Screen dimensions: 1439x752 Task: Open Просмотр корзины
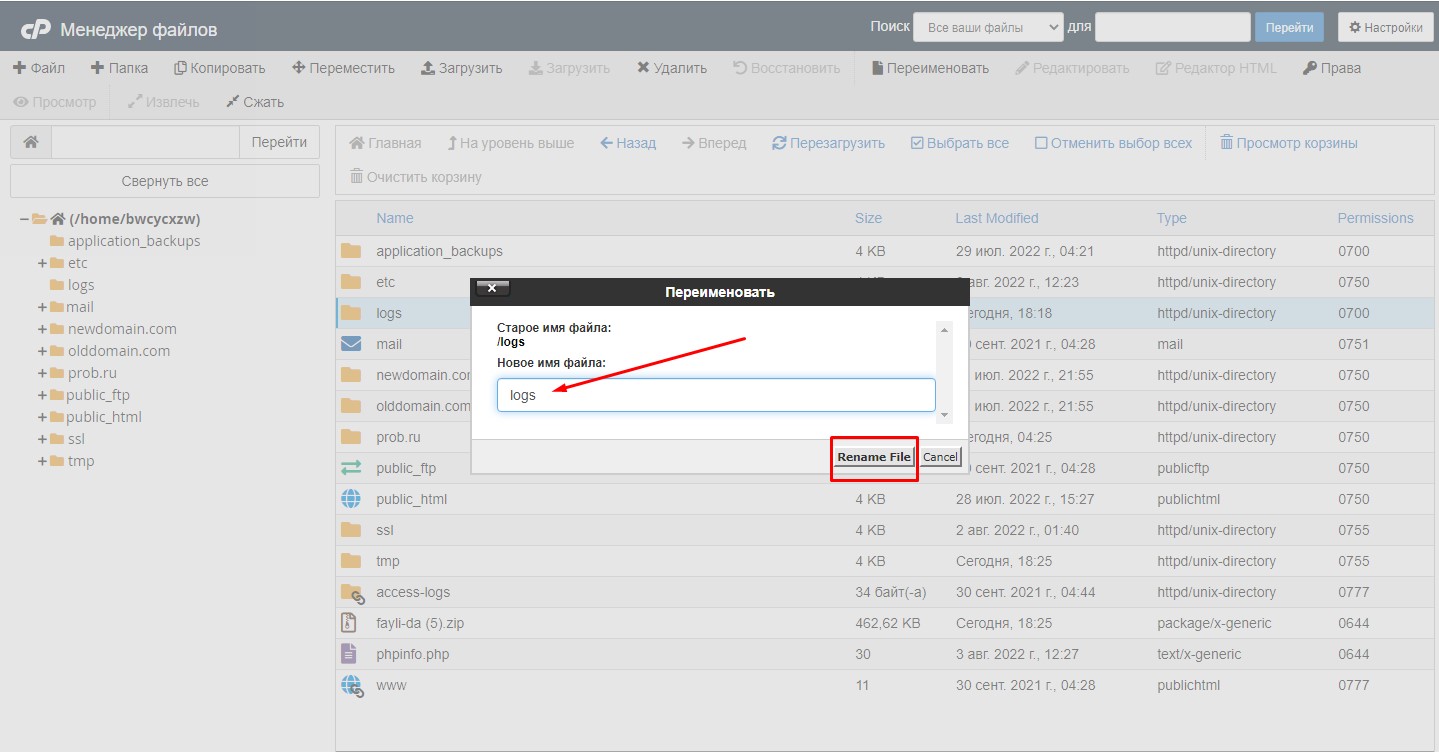click(1289, 143)
